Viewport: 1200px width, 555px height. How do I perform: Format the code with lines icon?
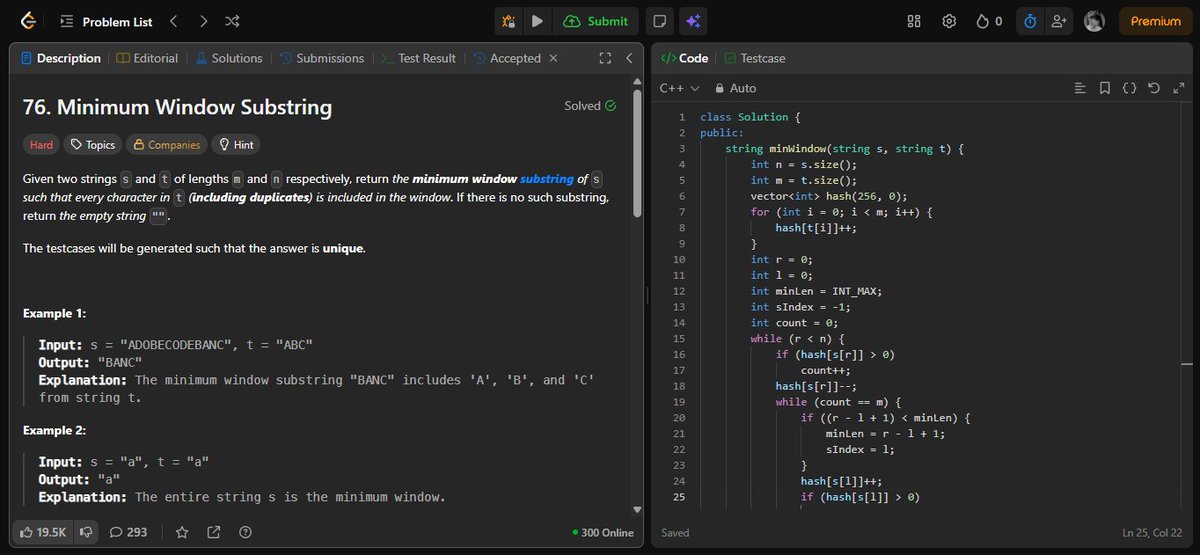(x=1080, y=88)
